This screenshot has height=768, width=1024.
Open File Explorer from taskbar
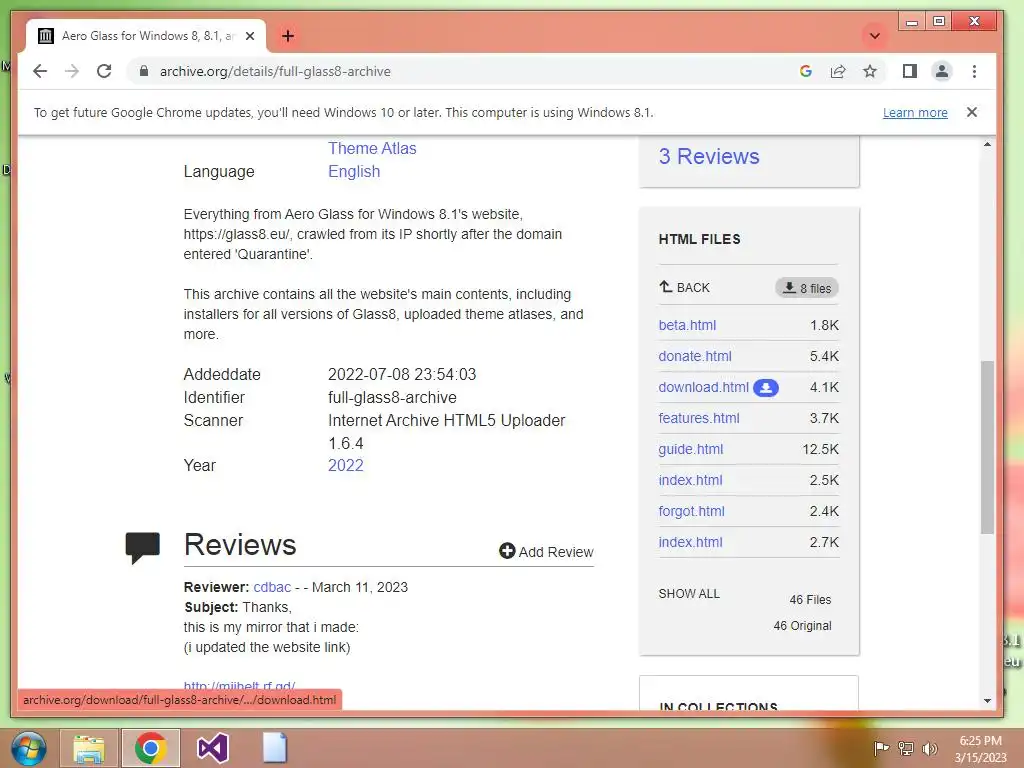pos(89,748)
